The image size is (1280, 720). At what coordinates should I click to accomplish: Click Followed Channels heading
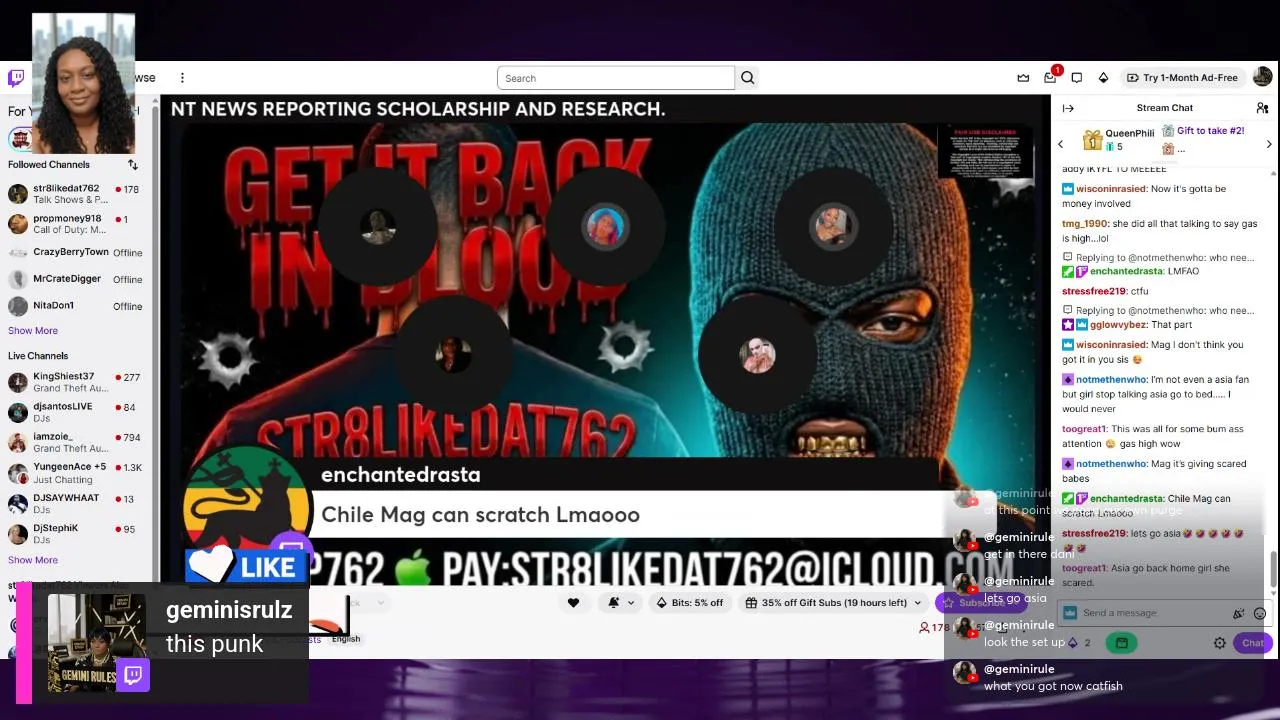[x=49, y=164]
